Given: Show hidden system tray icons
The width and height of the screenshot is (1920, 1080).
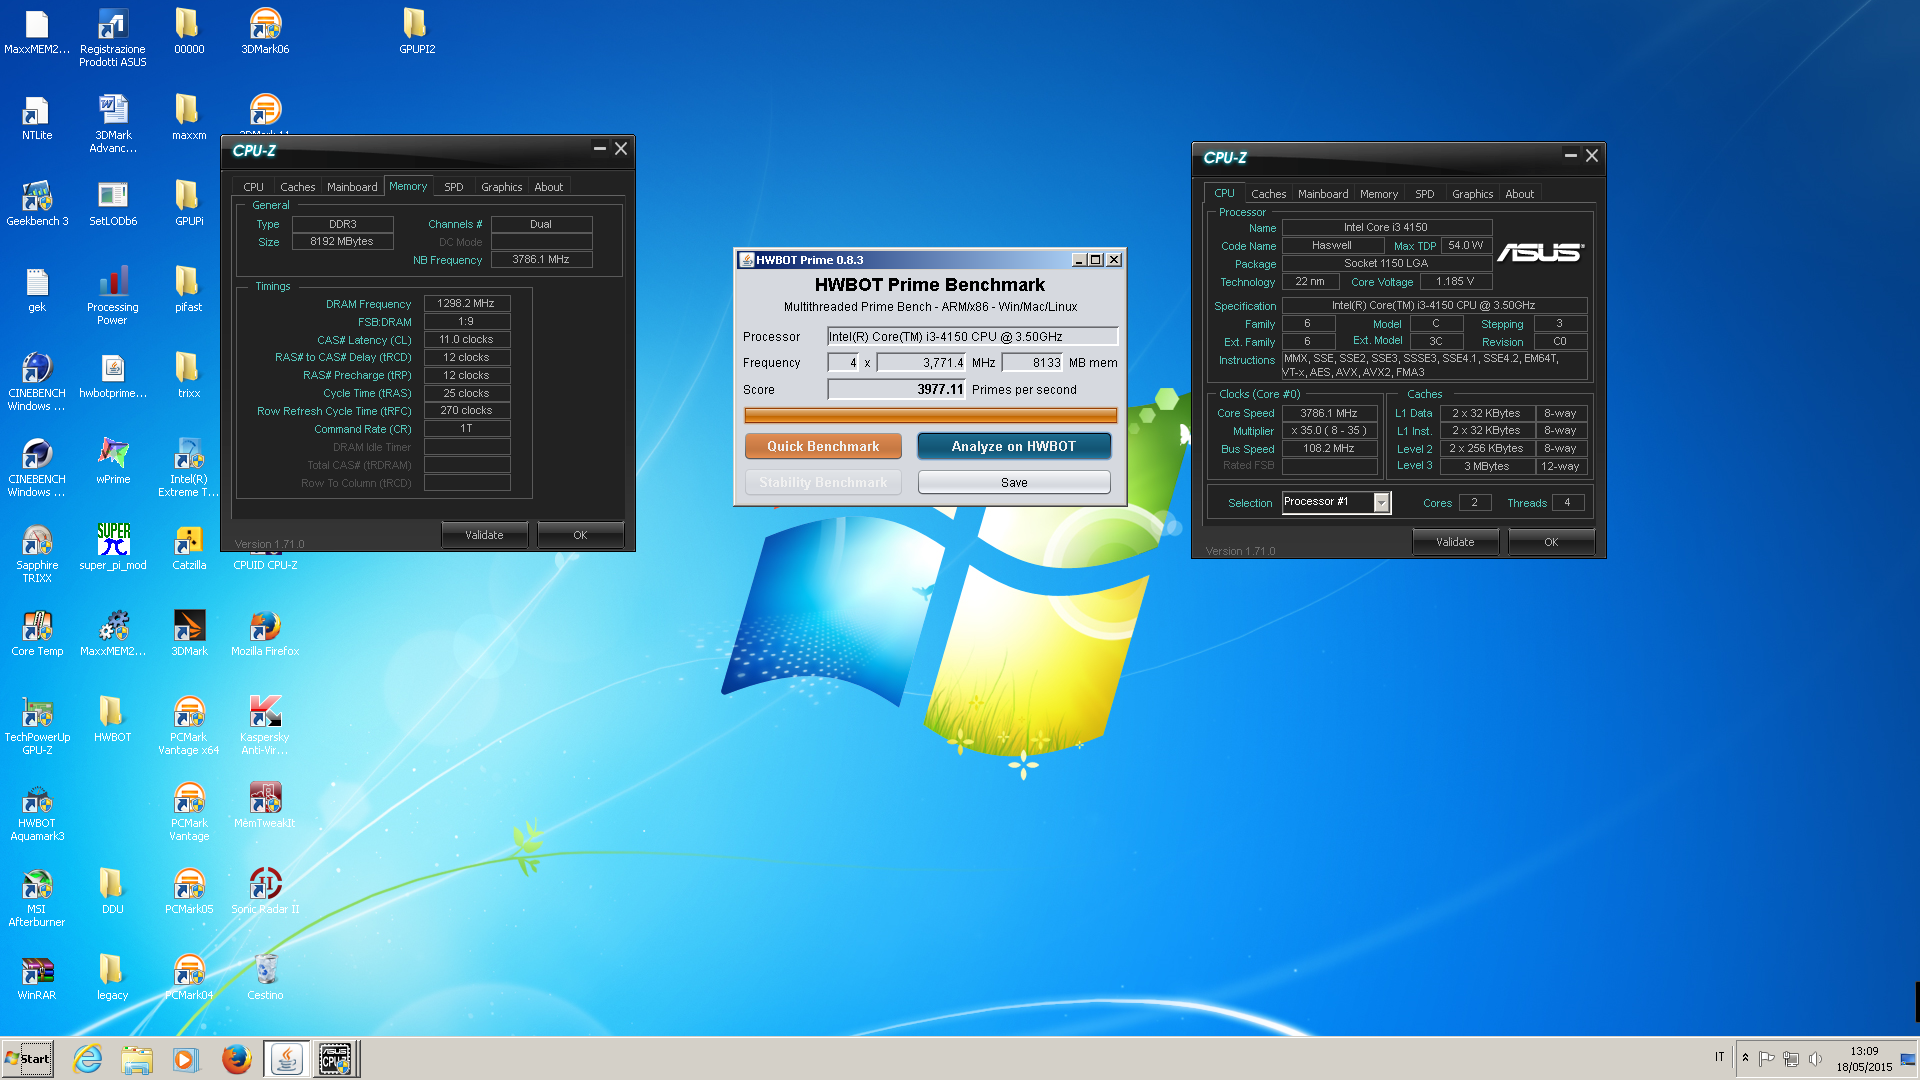Looking at the screenshot, I should [x=1745, y=1058].
